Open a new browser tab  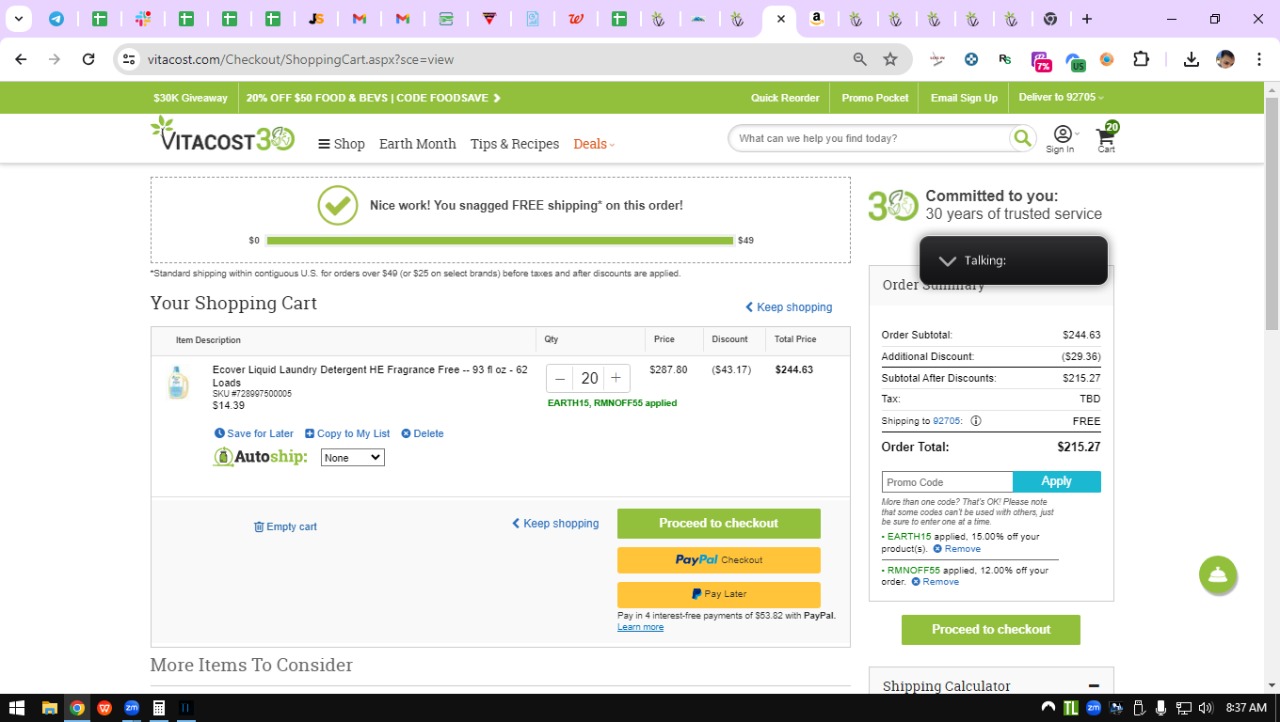coord(1087,19)
